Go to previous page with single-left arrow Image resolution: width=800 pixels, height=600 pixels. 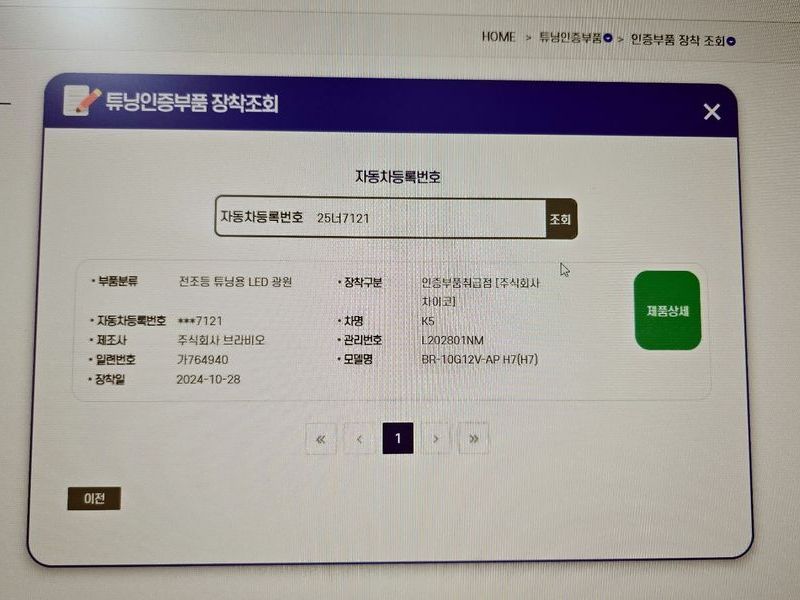coord(359,438)
